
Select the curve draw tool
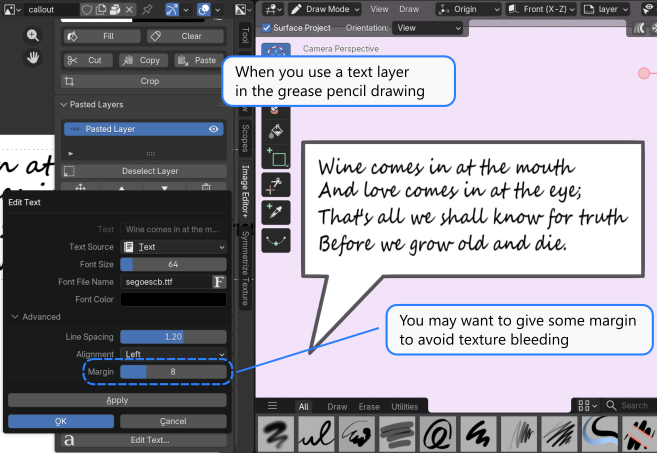pos(276,240)
